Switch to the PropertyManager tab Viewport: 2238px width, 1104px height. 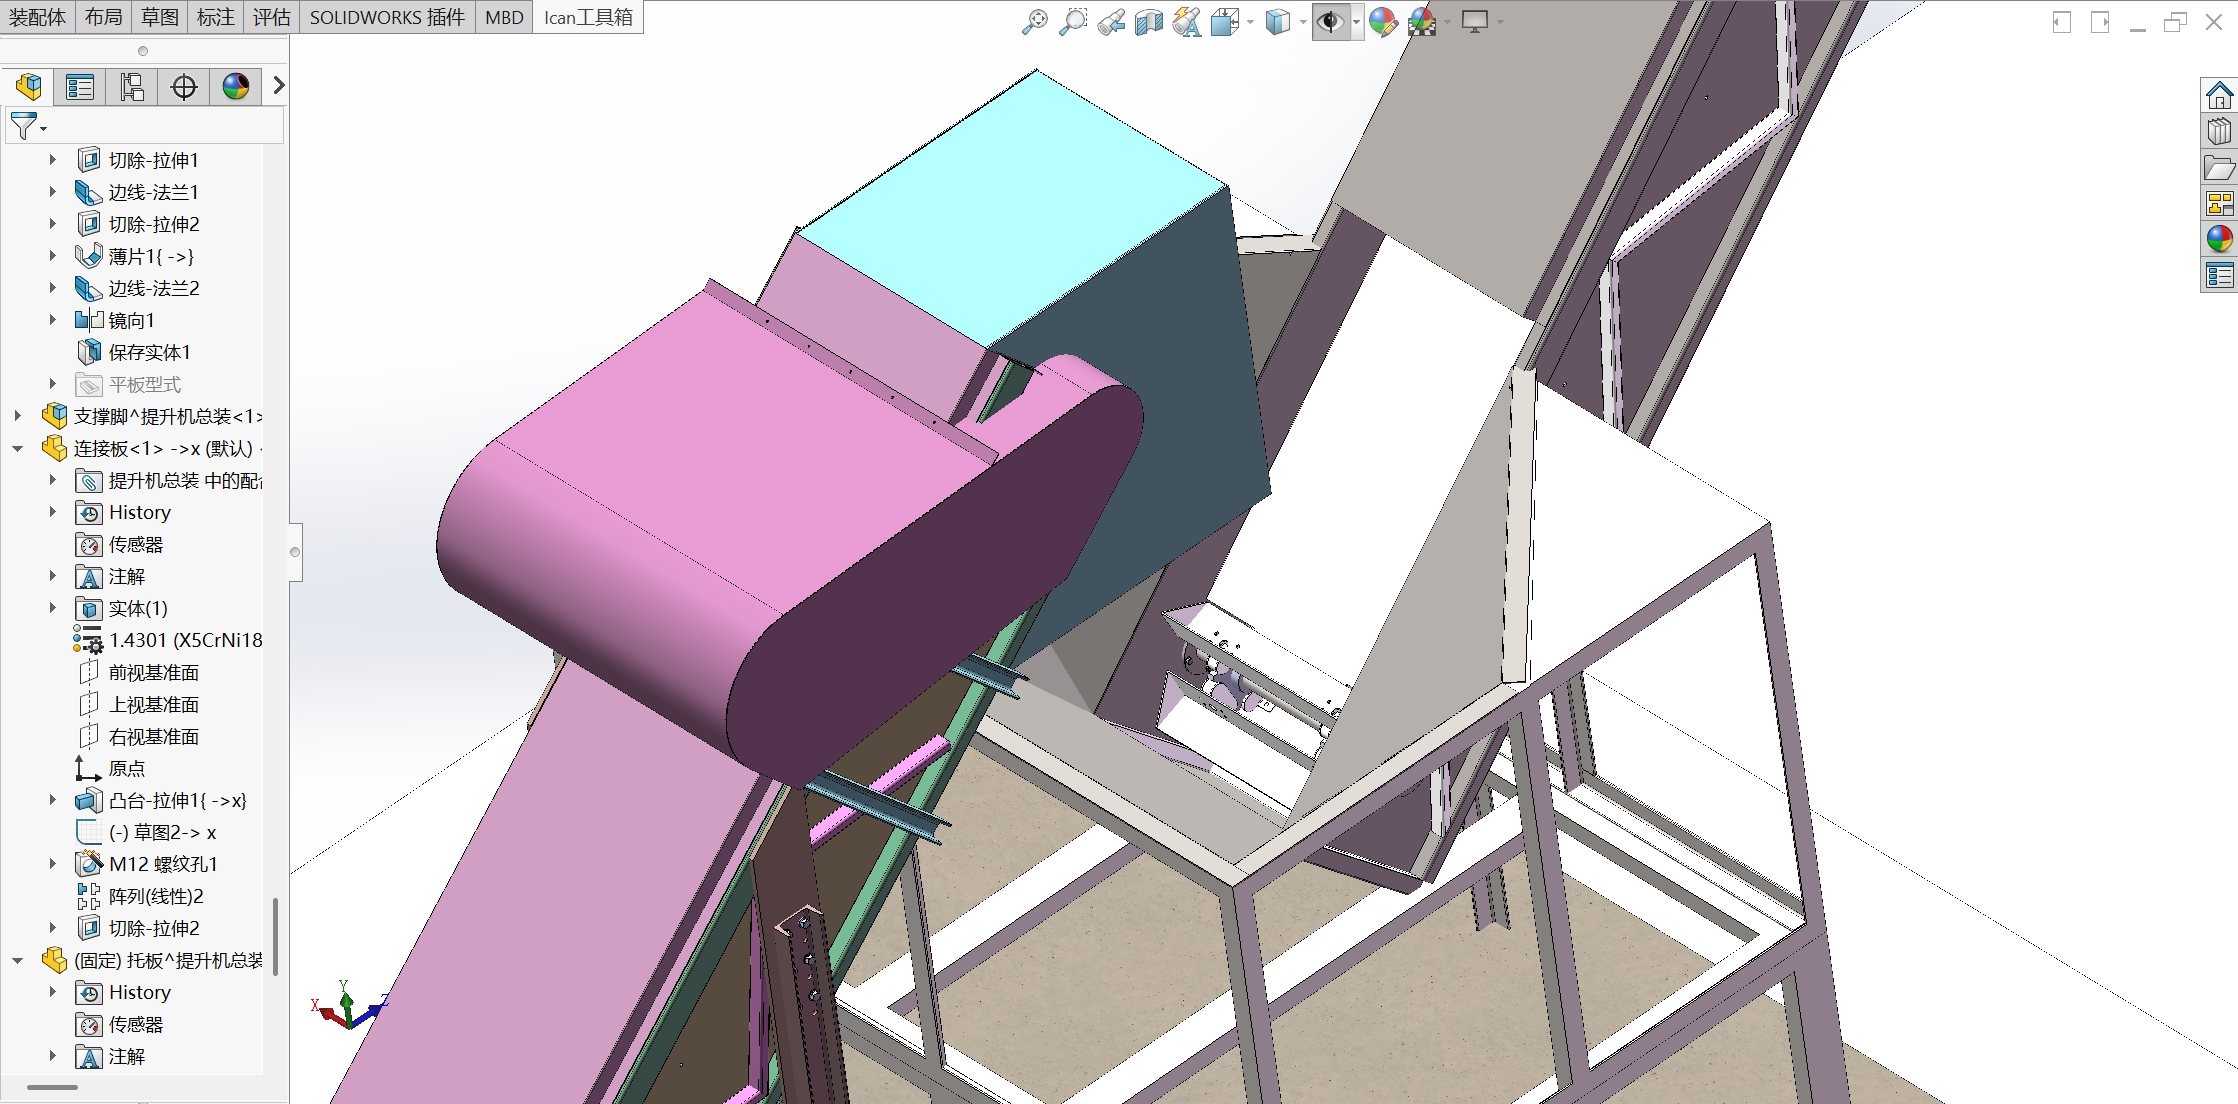point(80,87)
